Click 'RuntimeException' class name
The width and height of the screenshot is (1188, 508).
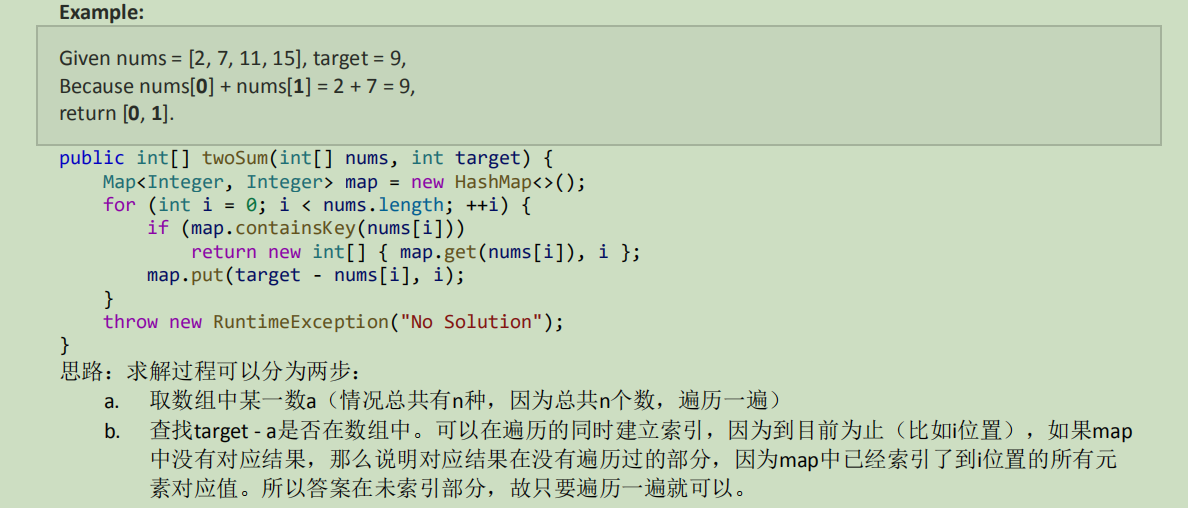301,321
